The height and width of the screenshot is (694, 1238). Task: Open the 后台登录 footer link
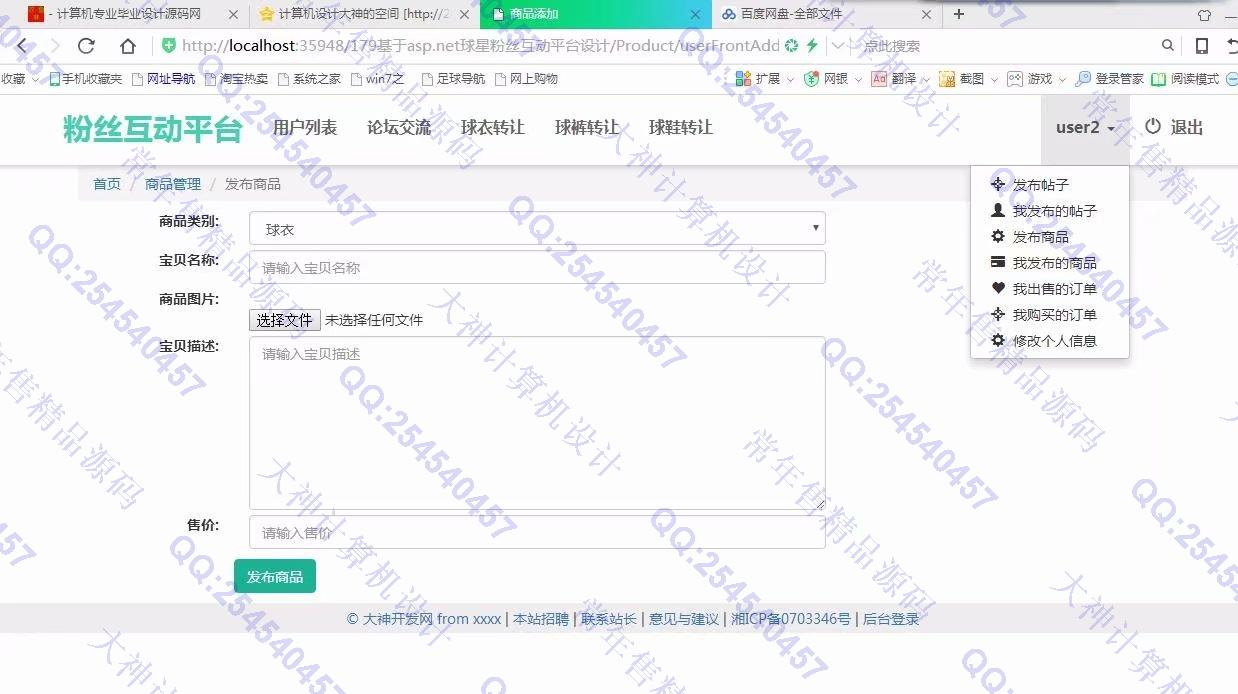pos(891,619)
